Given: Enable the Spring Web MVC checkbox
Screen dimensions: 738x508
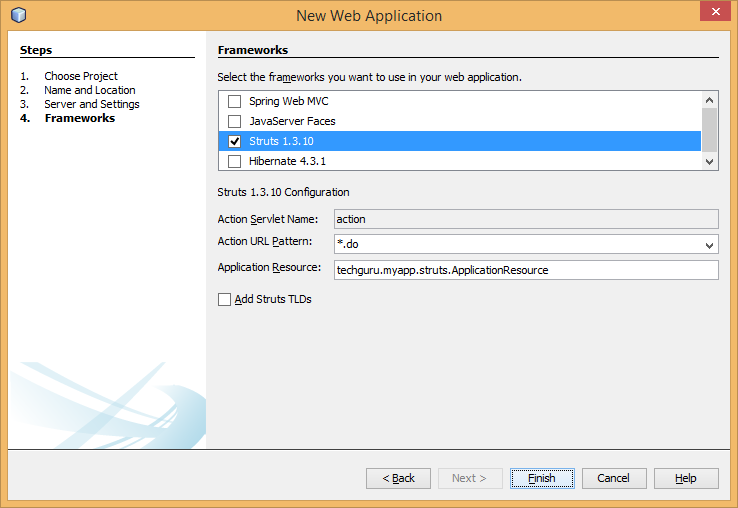Looking at the screenshot, I should (234, 101).
